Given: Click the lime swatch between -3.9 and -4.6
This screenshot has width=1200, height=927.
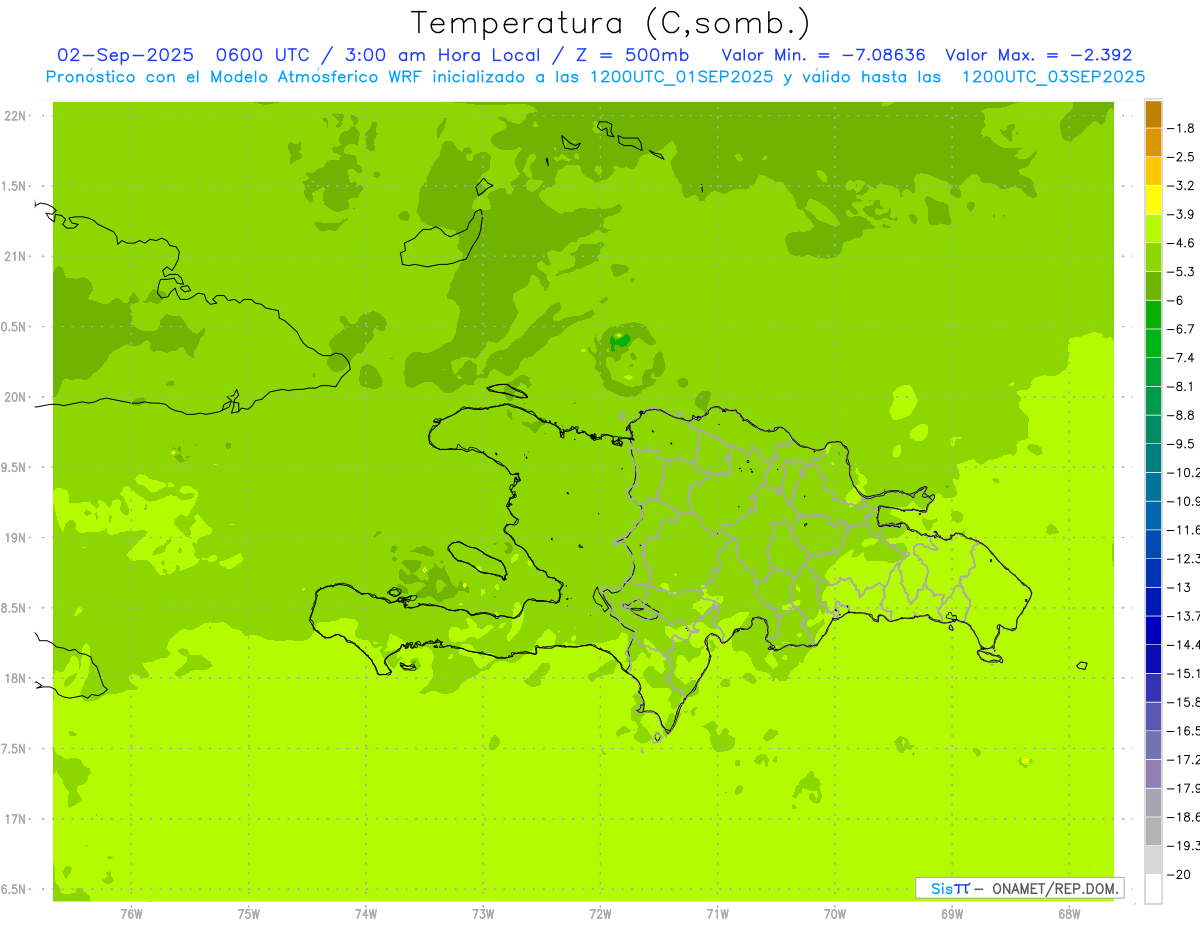Looking at the screenshot, I should click(x=1153, y=229).
